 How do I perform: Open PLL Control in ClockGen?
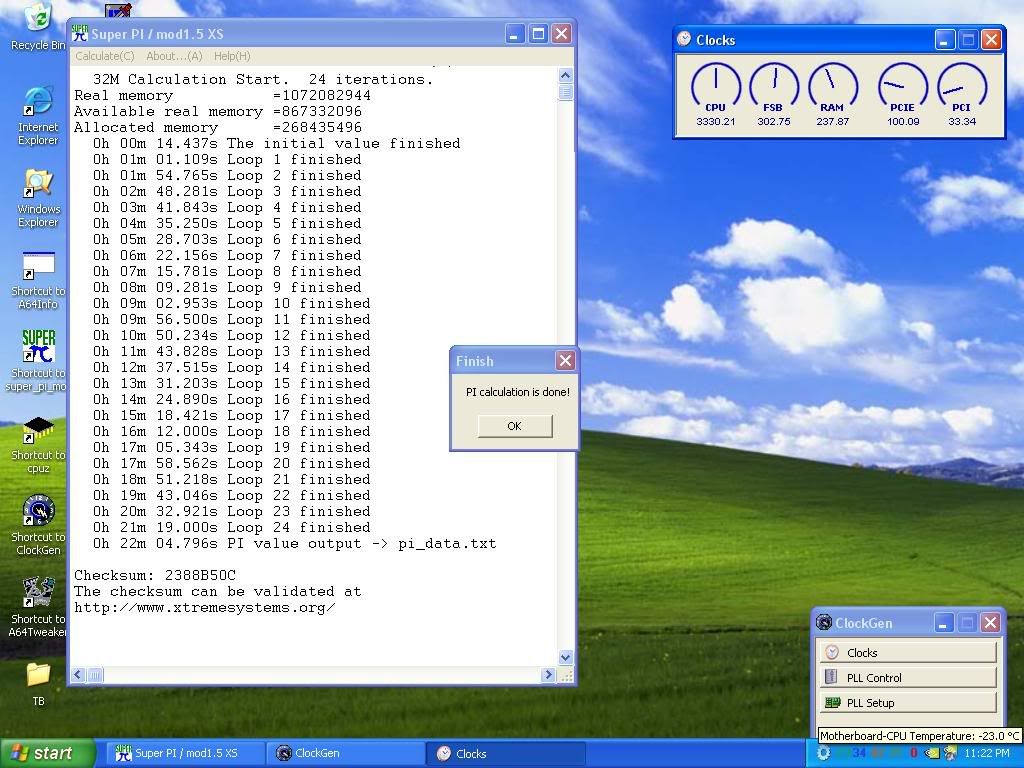(x=908, y=677)
